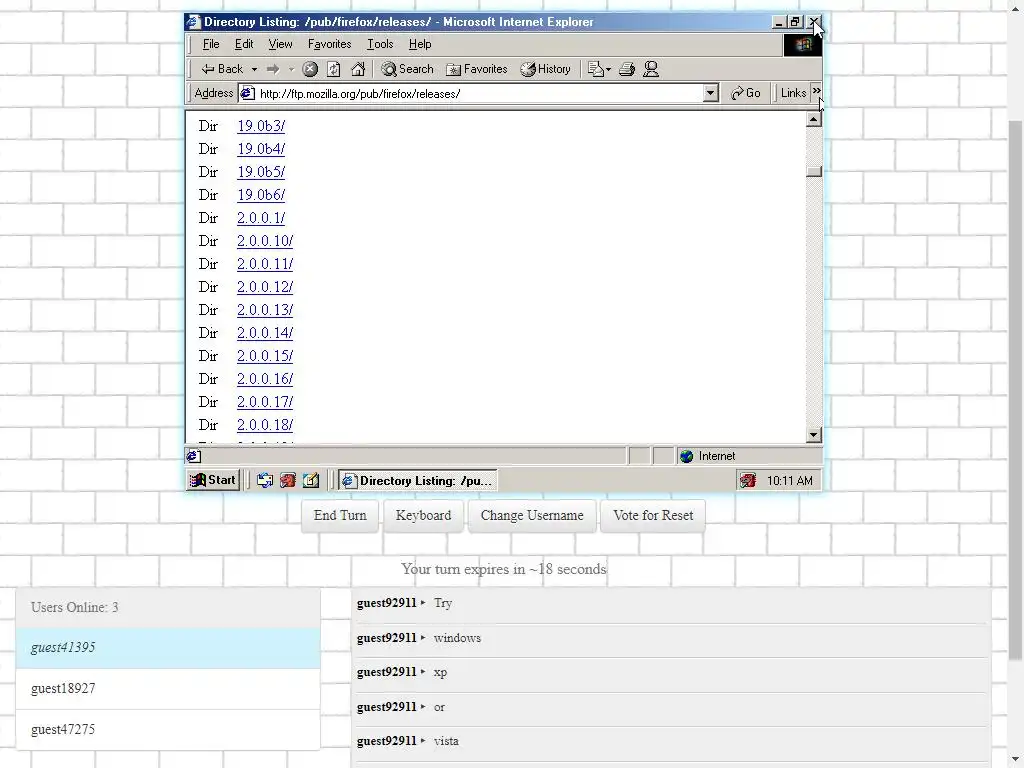Click the Back arrow toolbar button
Screen dimensions: 1024x768
(x=221, y=69)
